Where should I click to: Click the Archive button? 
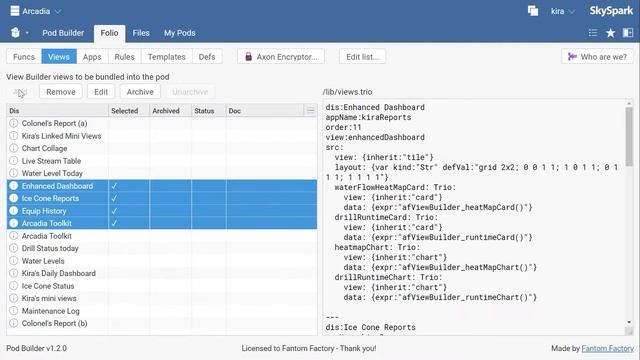[x=140, y=92]
